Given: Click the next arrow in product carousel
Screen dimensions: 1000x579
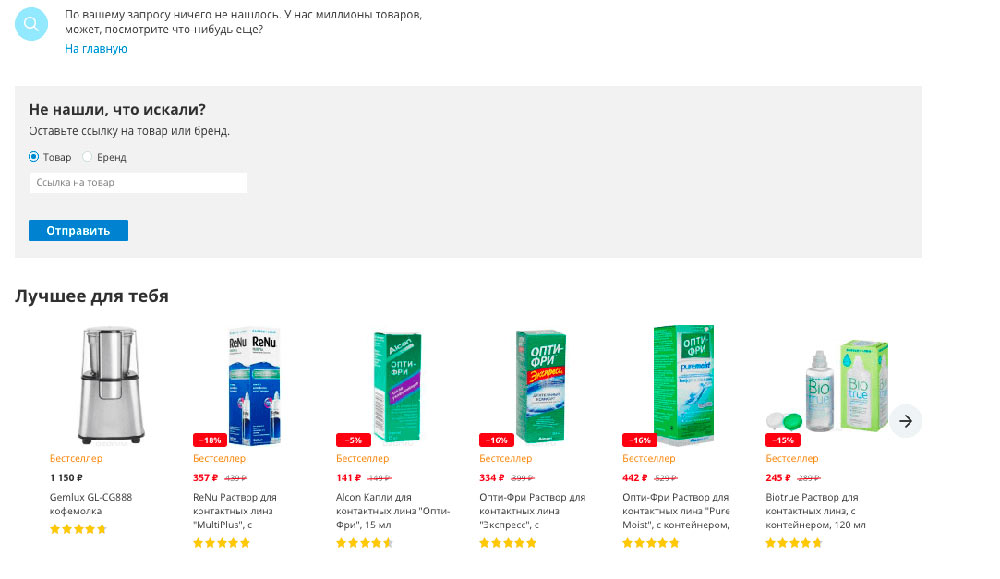Looking at the screenshot, I should tap(906, 421).
